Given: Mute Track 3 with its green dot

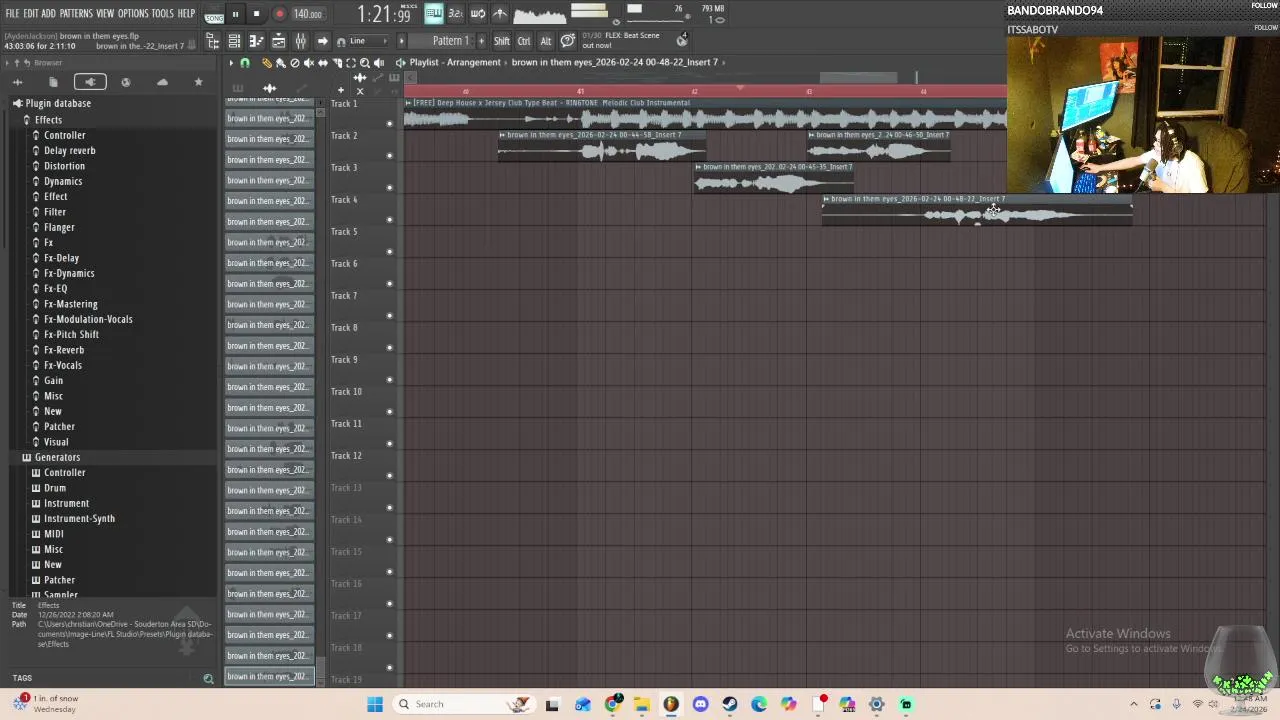Looking at the screenshot, I should pyautogui.click(x=390, y=188).
